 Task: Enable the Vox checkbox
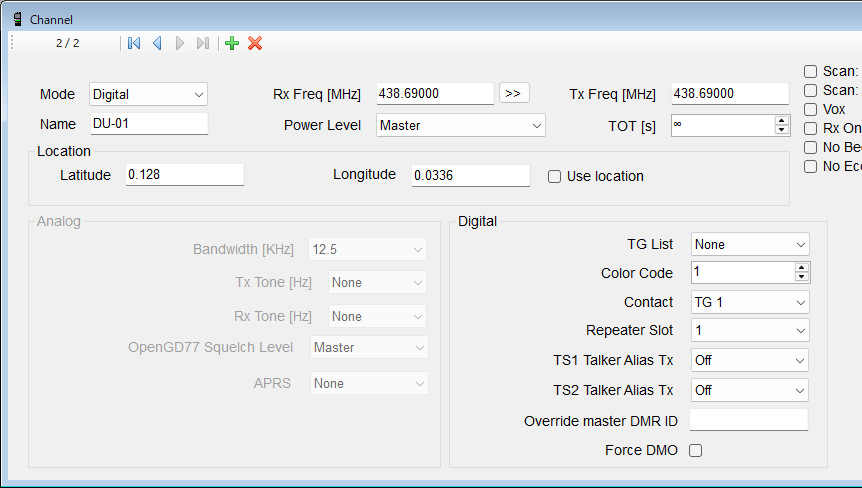coord(810,109)
